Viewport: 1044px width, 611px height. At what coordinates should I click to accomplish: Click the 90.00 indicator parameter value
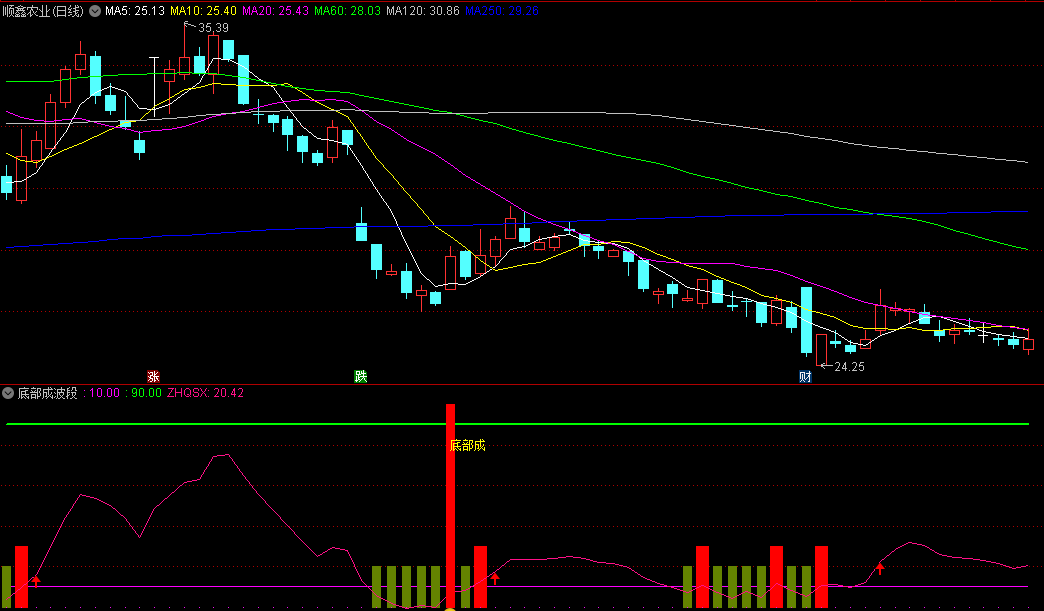point(146,393)
